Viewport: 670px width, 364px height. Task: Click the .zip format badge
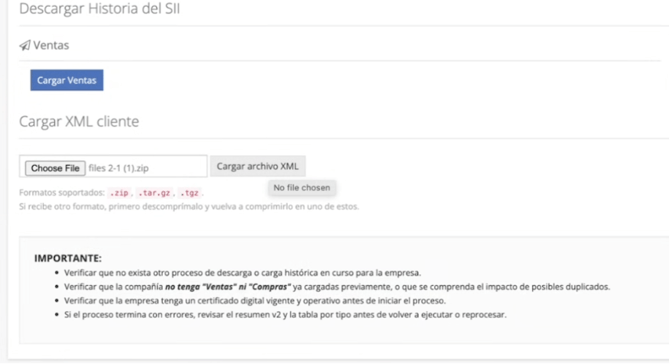[119, 193]
